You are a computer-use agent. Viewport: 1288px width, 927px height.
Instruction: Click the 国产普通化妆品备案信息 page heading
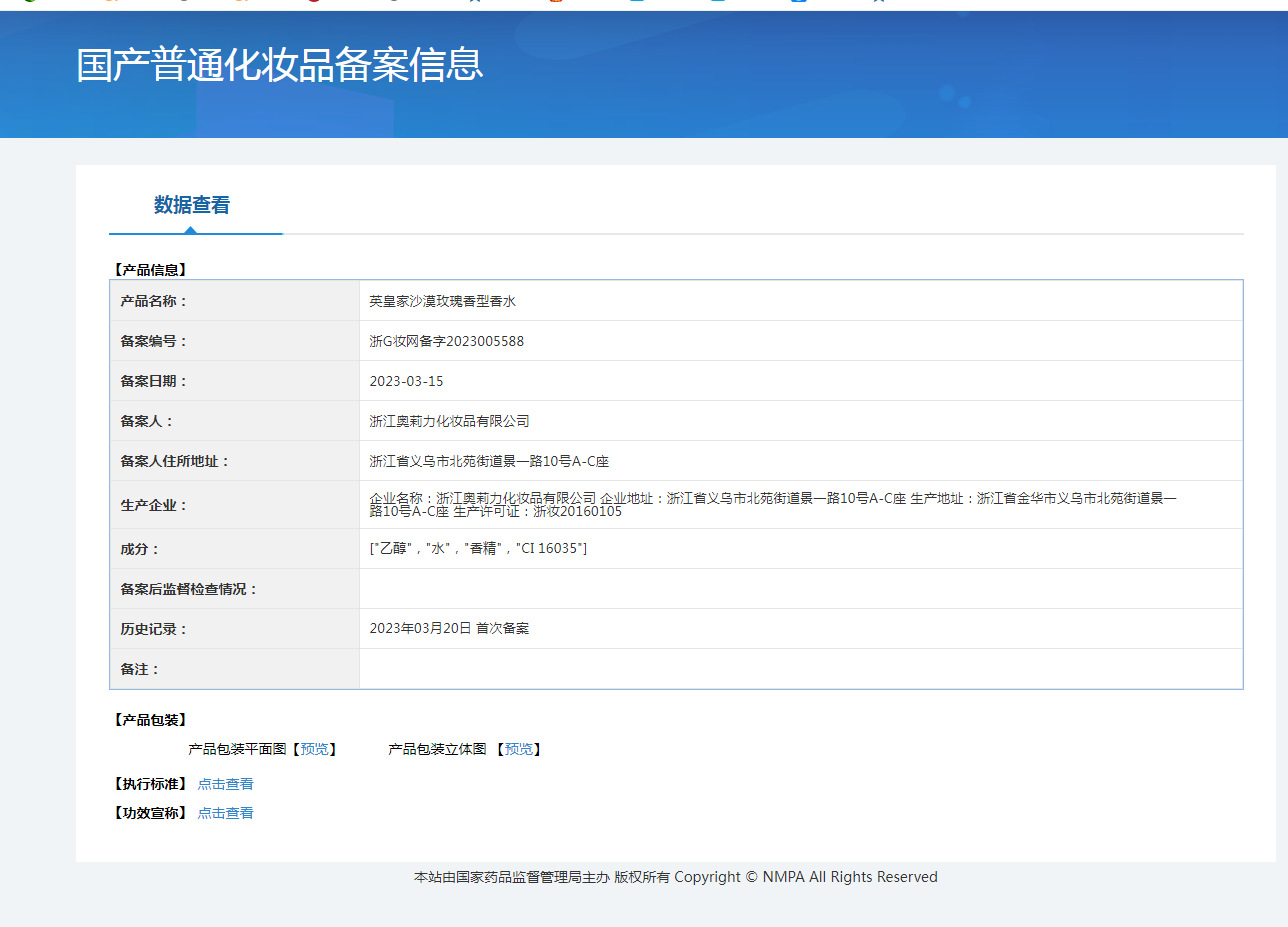tap(280, 64)
